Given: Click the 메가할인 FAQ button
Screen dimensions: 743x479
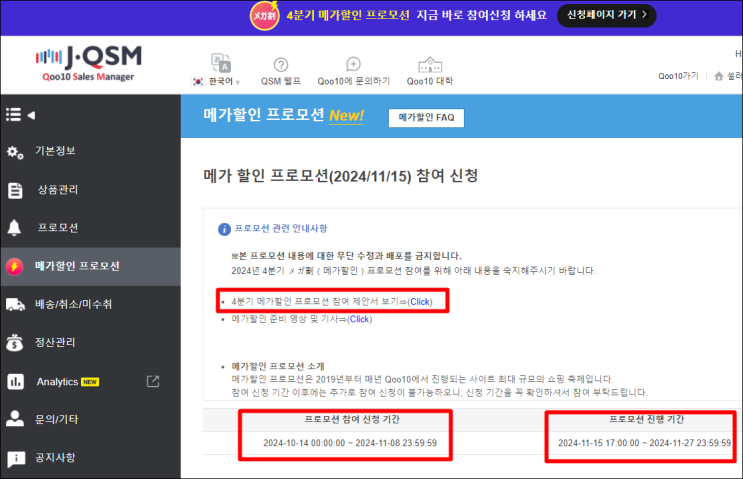Looking at the screenshot, I should coord(426,117).
